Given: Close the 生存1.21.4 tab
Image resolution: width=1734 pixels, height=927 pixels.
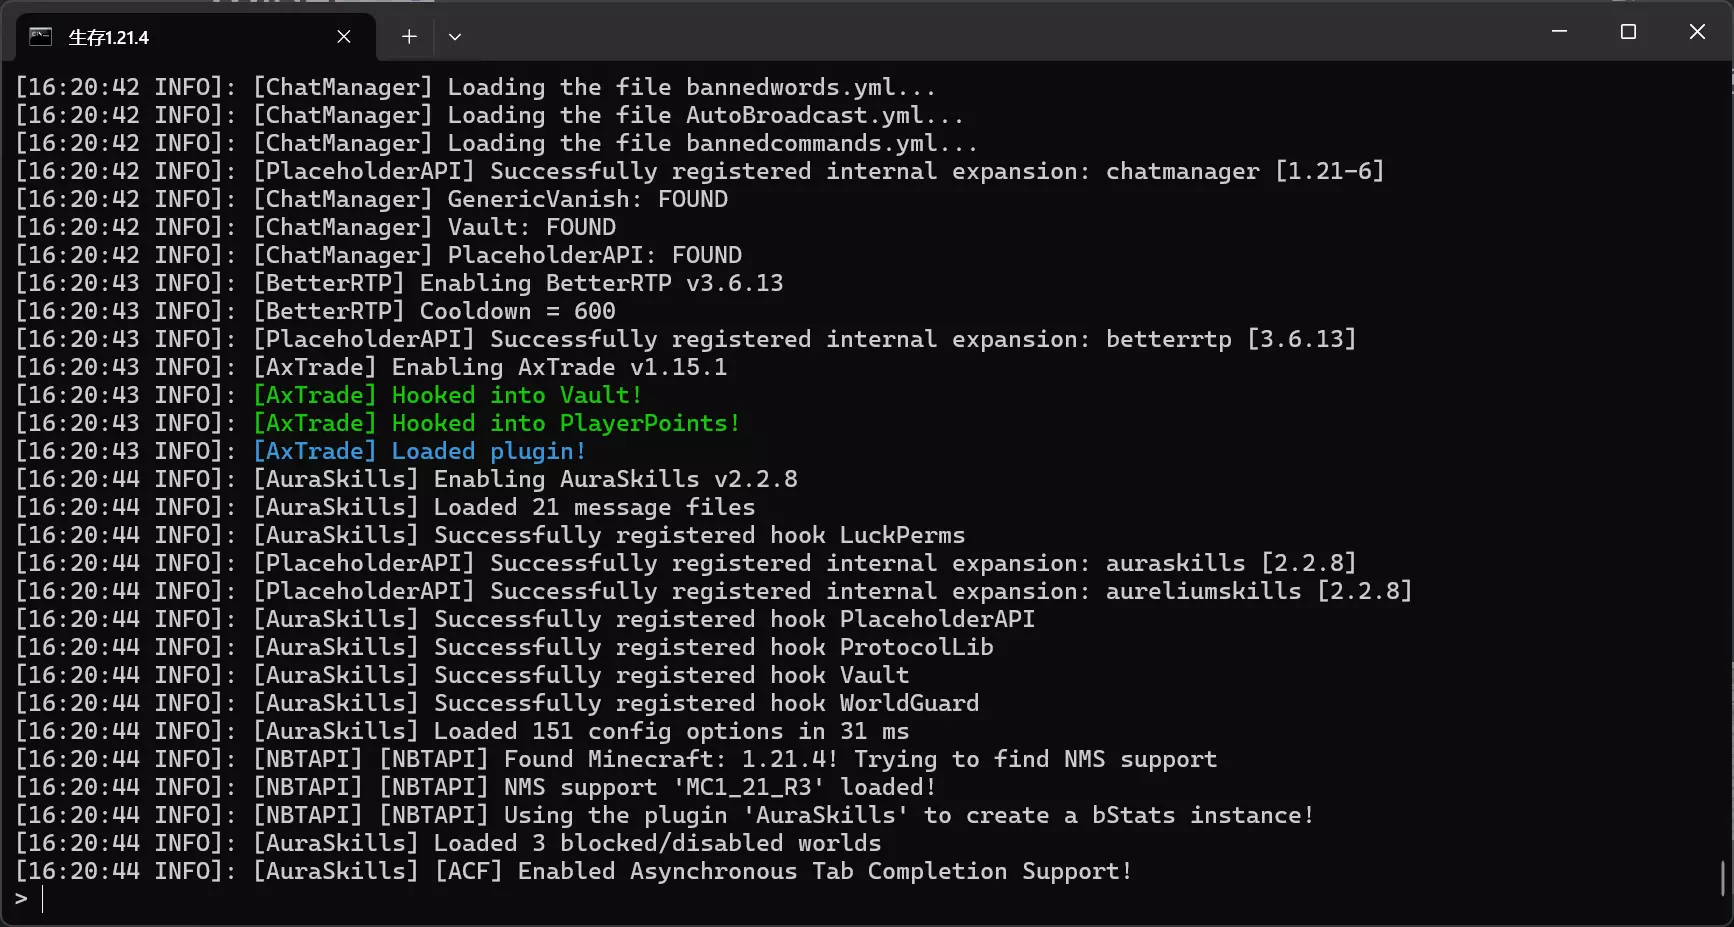Looking at the screenshot, I should (x=344, y=37).
